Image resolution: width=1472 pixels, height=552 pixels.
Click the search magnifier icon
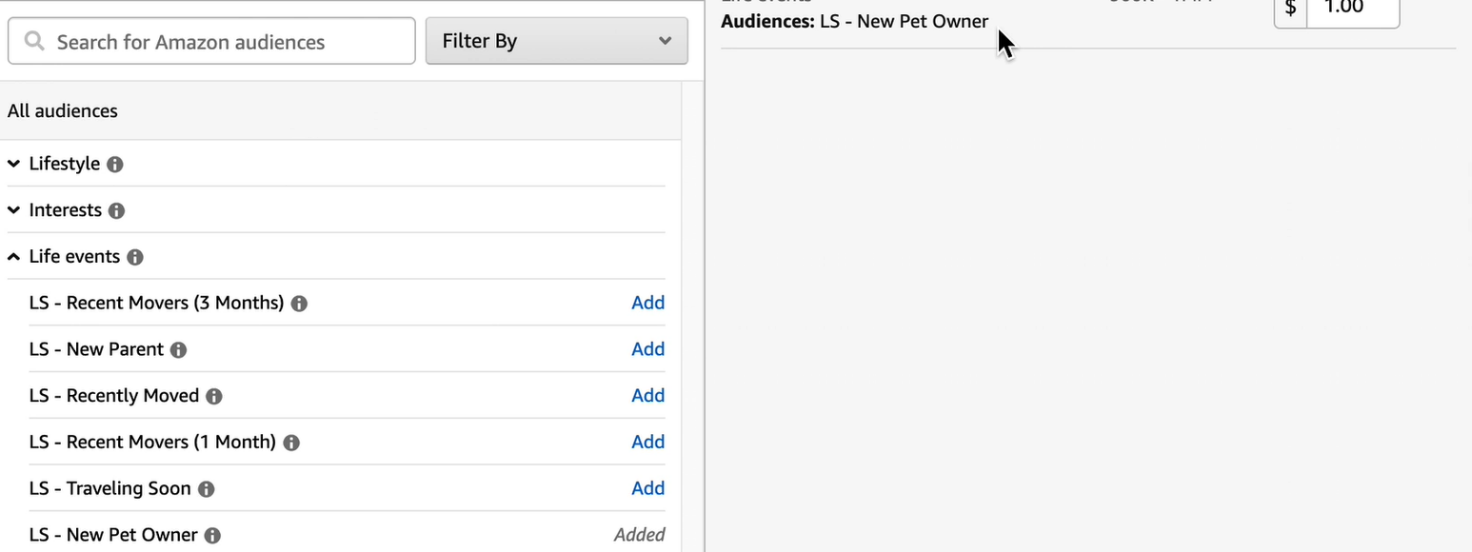coord(35,42)
